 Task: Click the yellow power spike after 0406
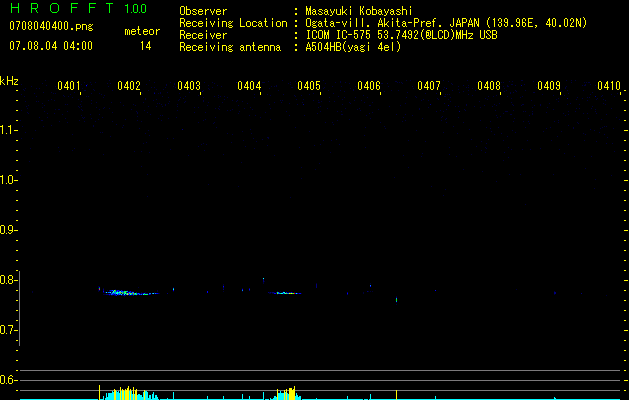(x=396, y=394)
